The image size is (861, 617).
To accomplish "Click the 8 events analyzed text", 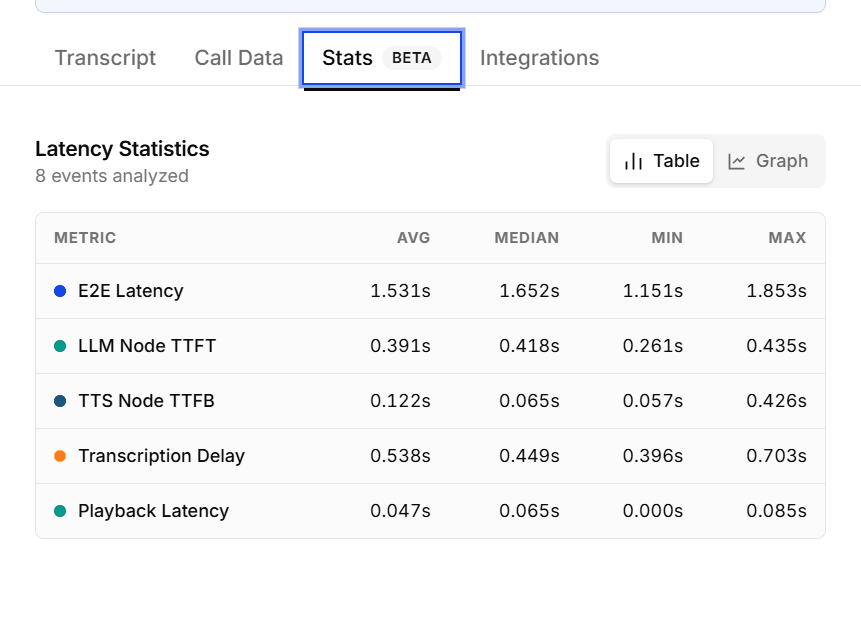I will click(112, 176).
